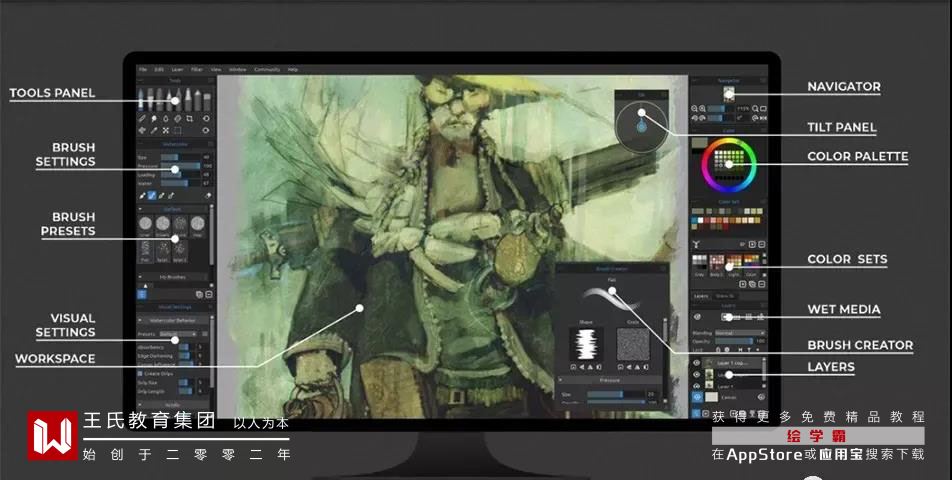Open the Presets dropdown in Visual Settings

pos(178,334)
